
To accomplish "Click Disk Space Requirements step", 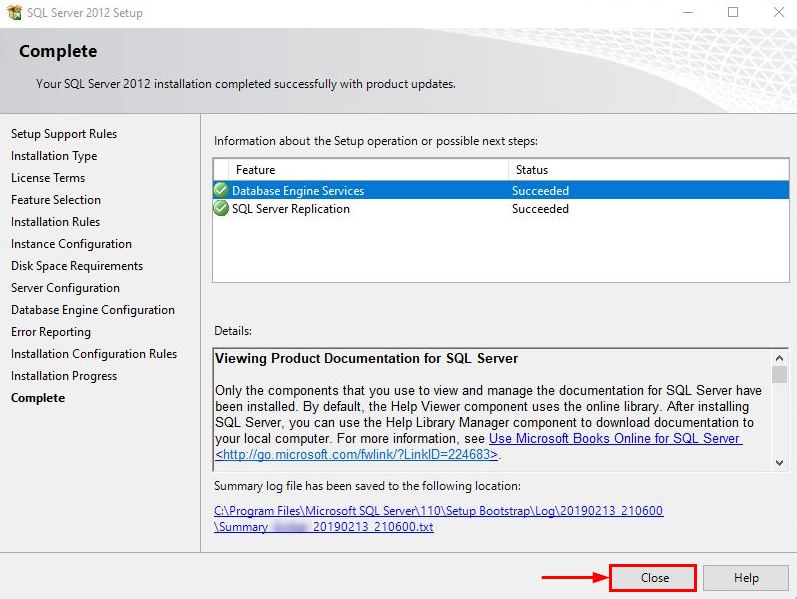I will pyautogui.click(x=77, y=265).
